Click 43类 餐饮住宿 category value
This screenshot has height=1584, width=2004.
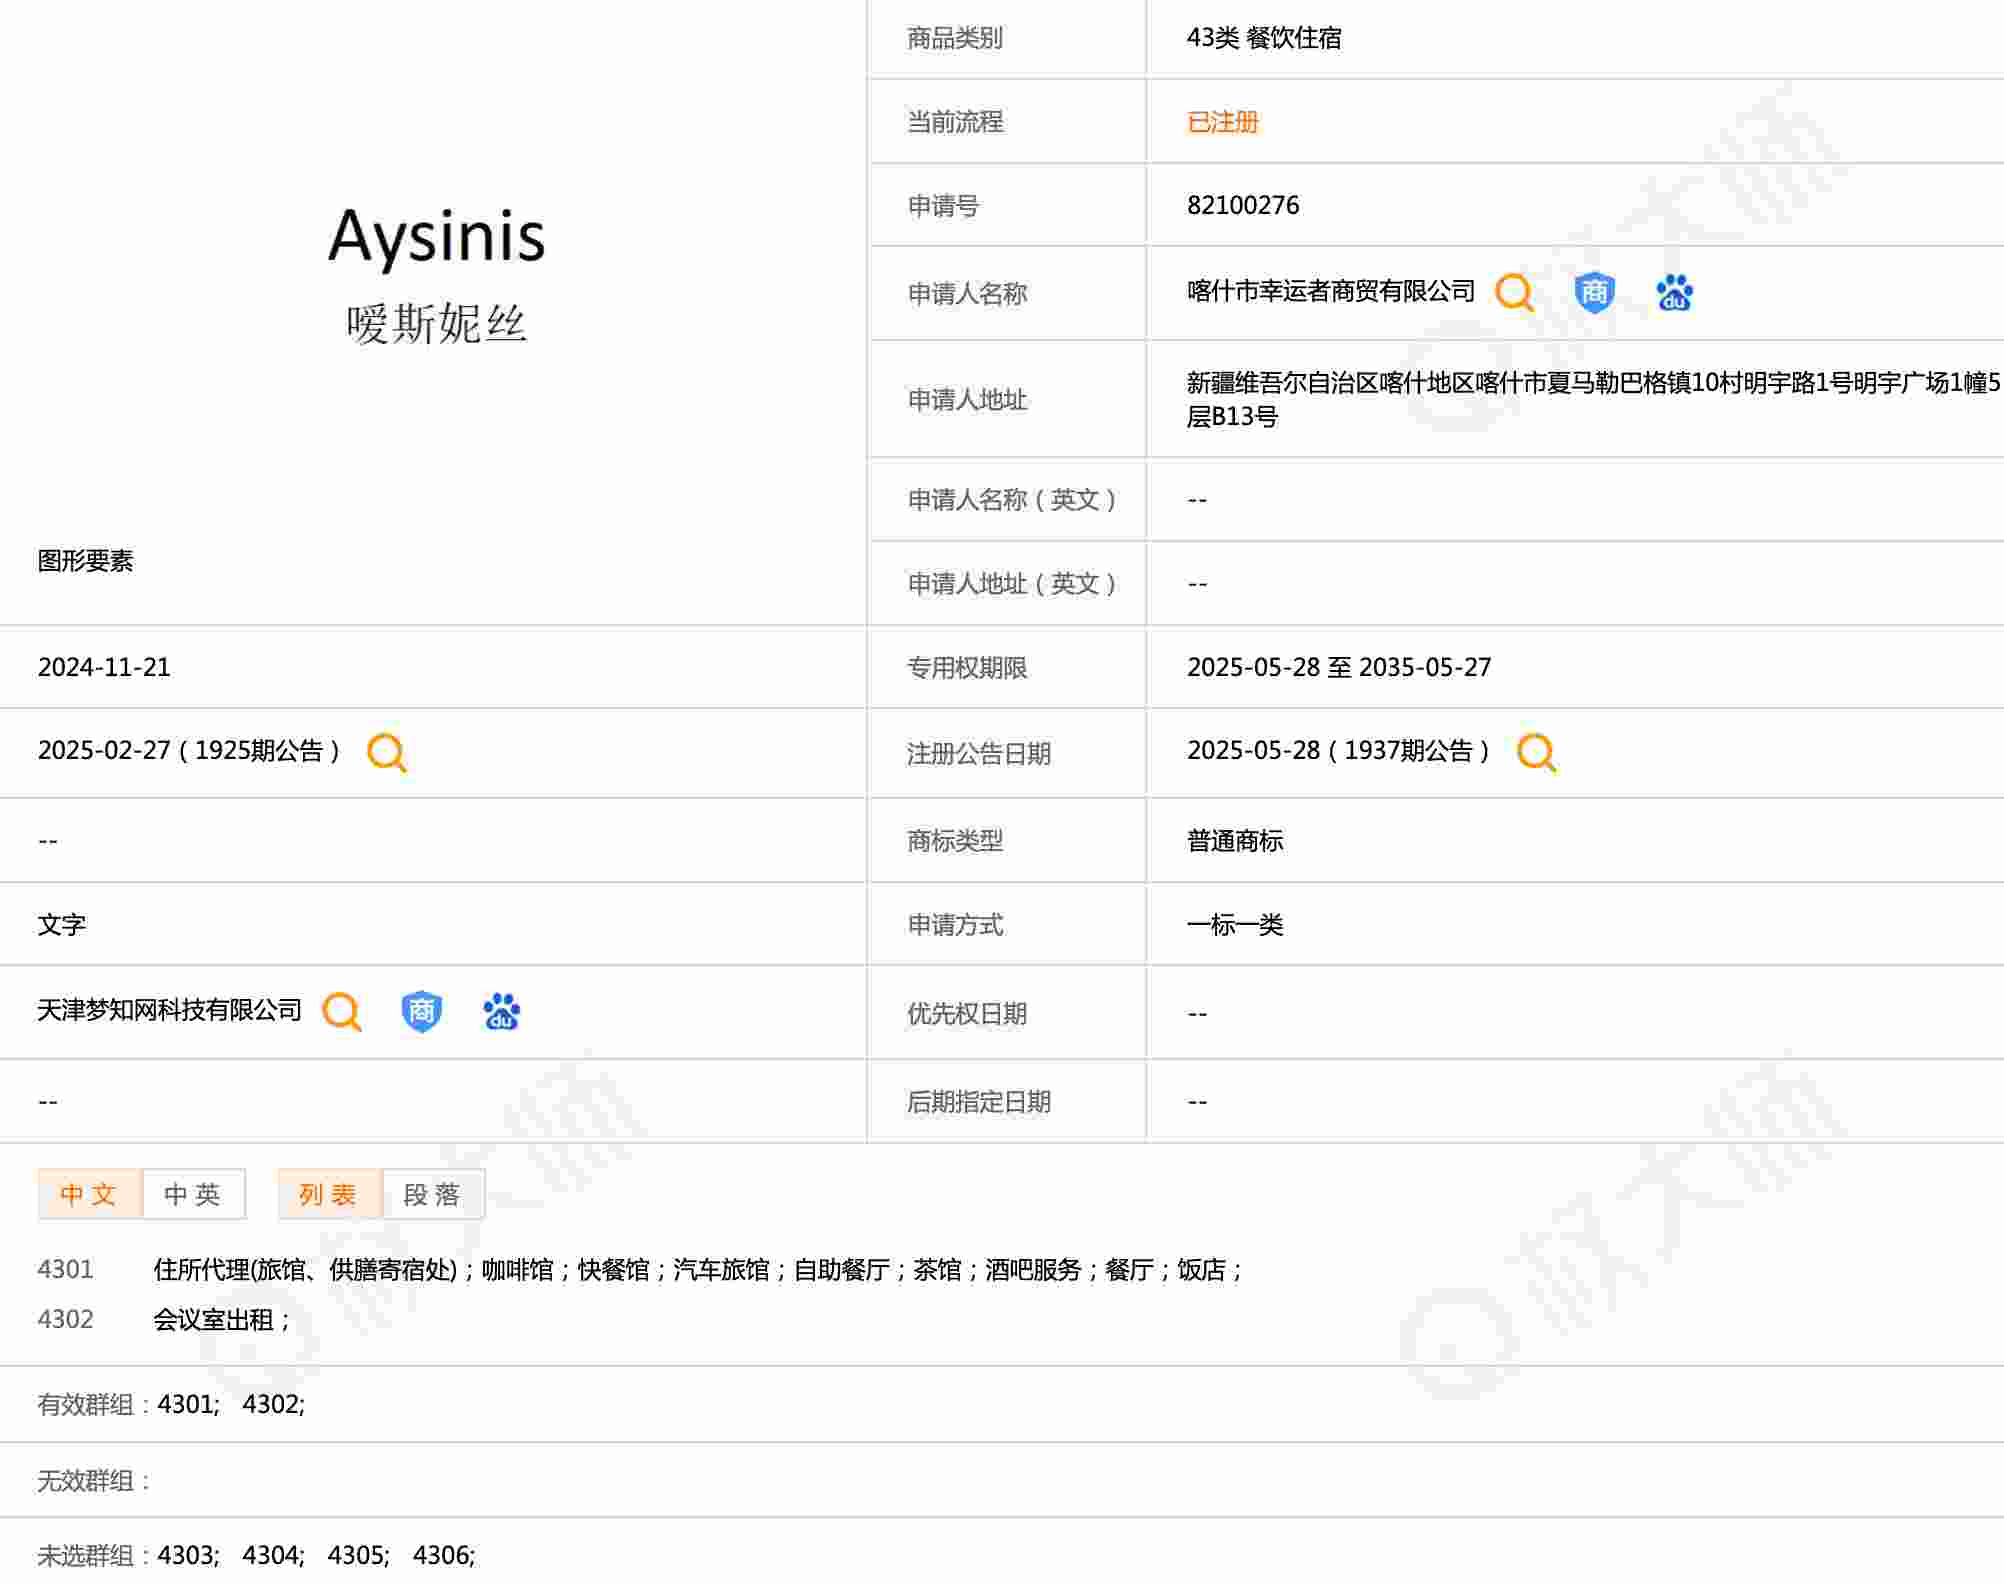[x=1263, y=38]
